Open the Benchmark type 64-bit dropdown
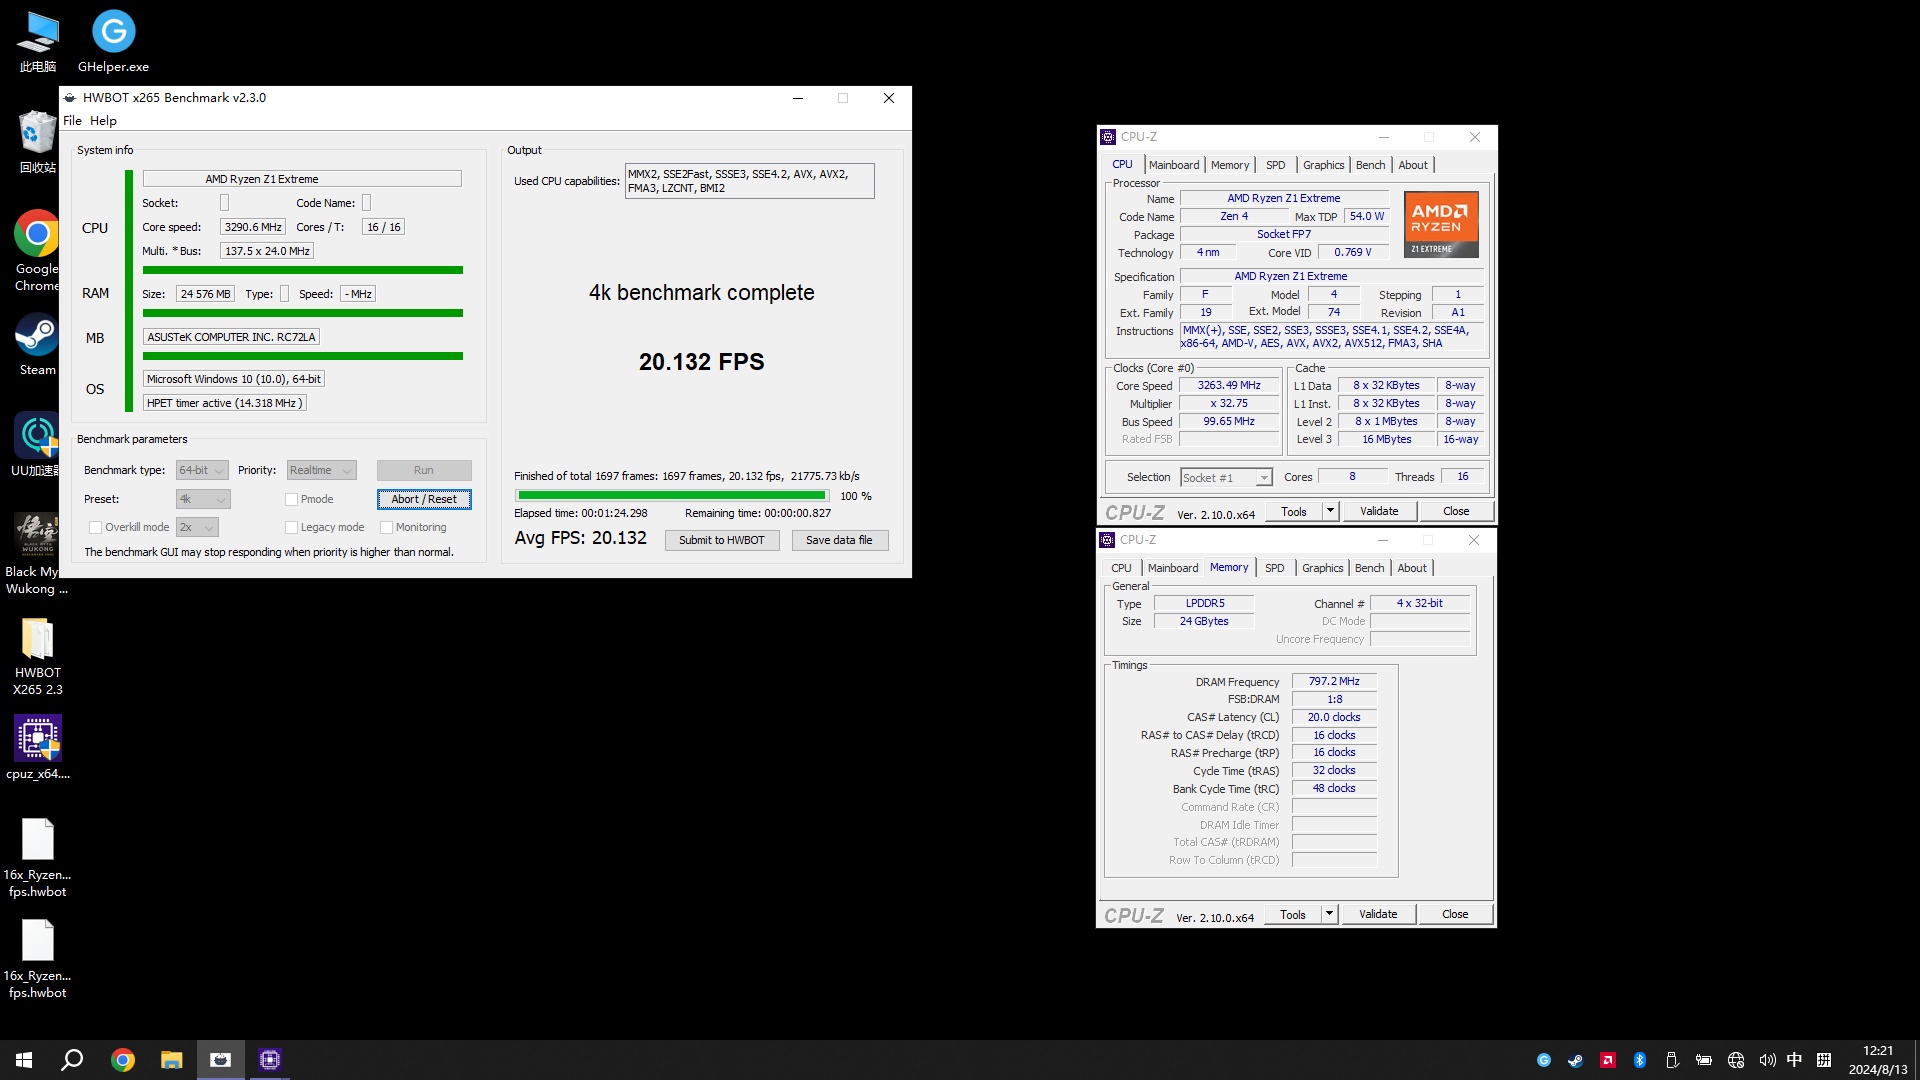The height and width of the screenshot is (1080, 1920). (202, 470)
